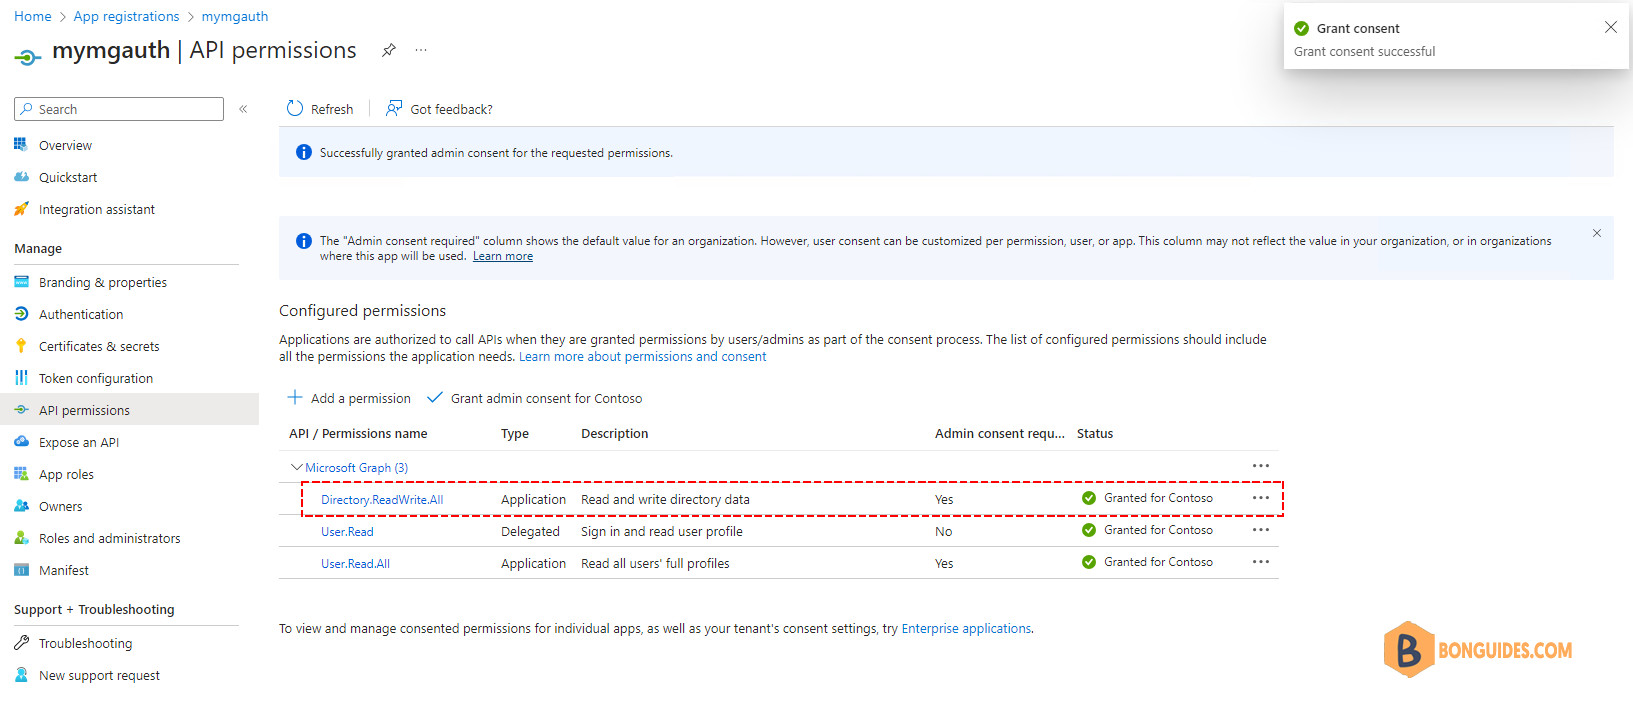Click the Expose an API cloud icon
The width and height of the screenshot is (1633, 715).
21,442
